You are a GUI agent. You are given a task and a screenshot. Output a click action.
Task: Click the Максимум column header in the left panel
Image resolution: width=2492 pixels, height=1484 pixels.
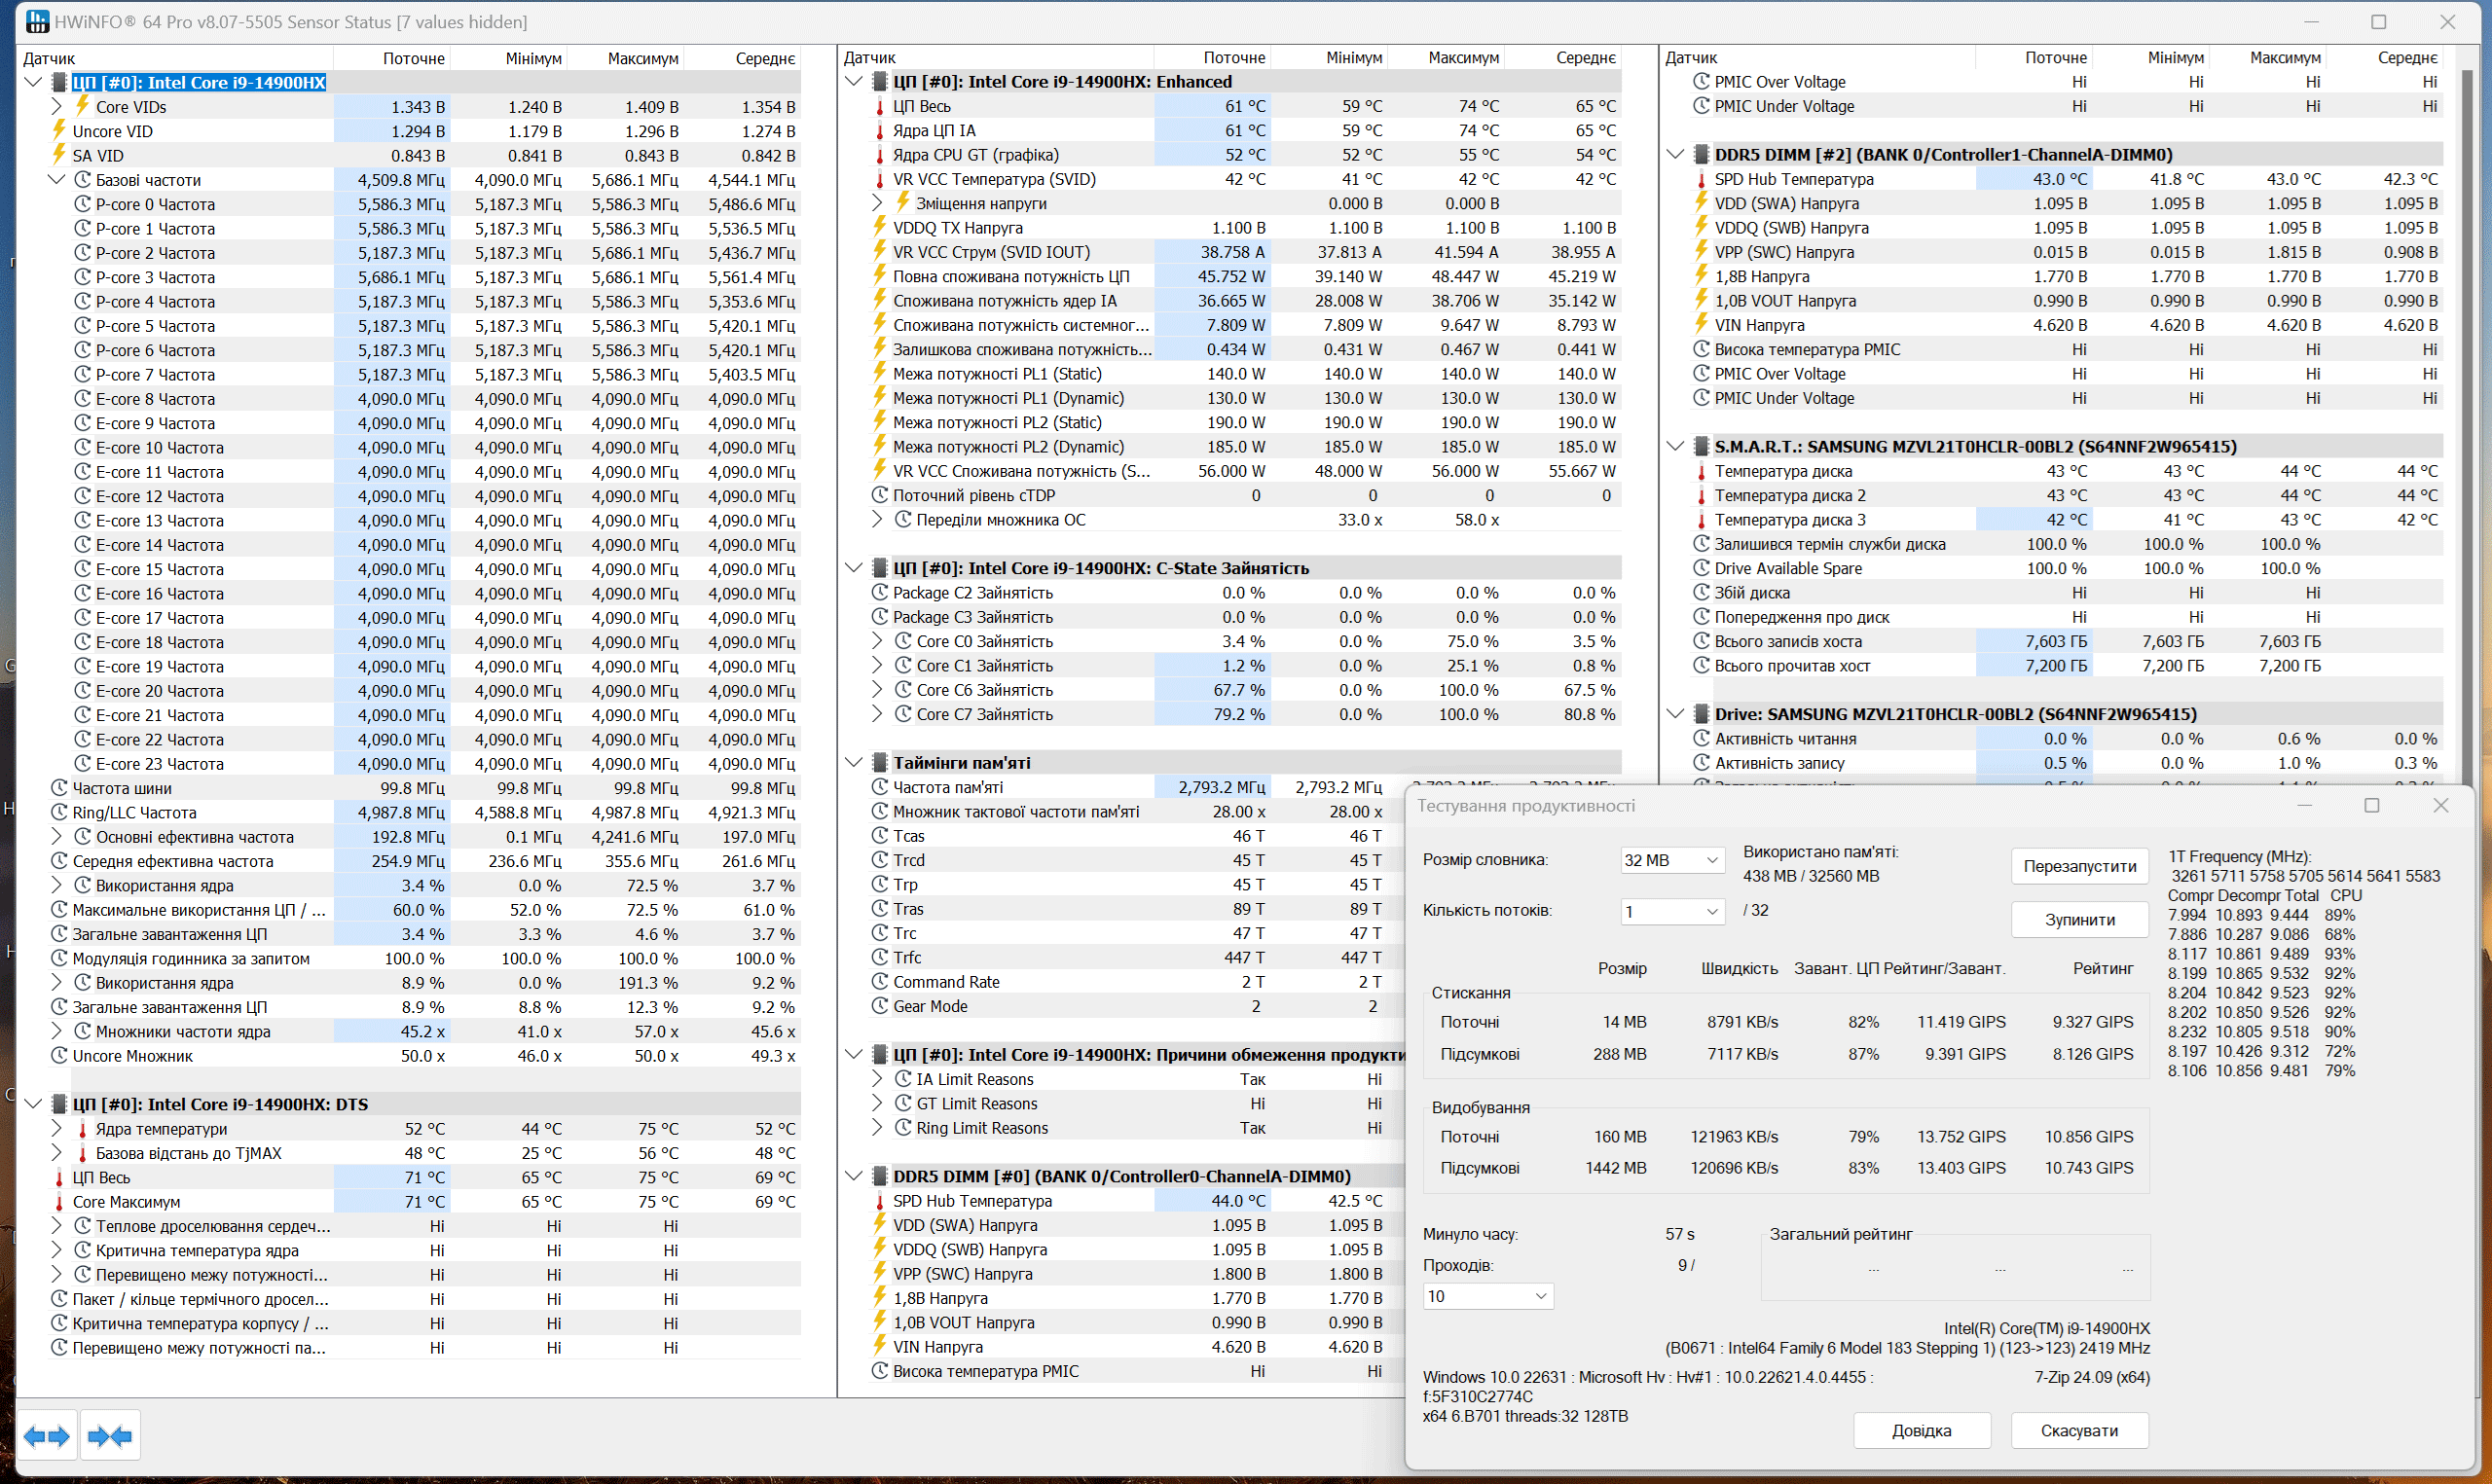coord(642,58)
